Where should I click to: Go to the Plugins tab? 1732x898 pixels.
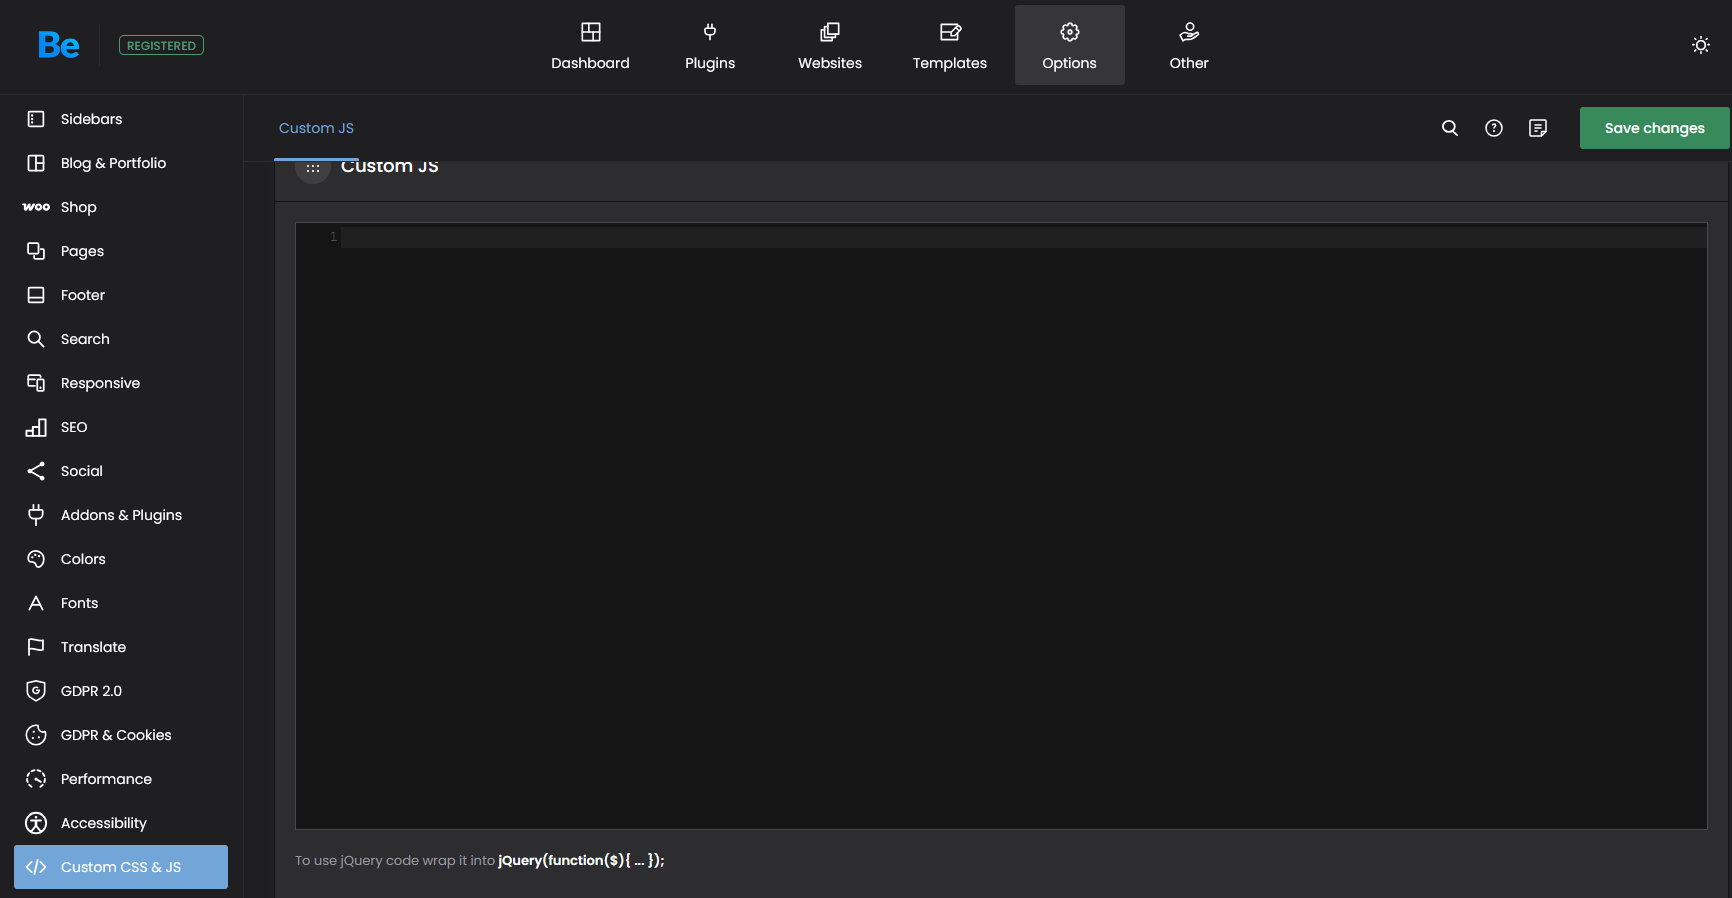click(710, 46)
